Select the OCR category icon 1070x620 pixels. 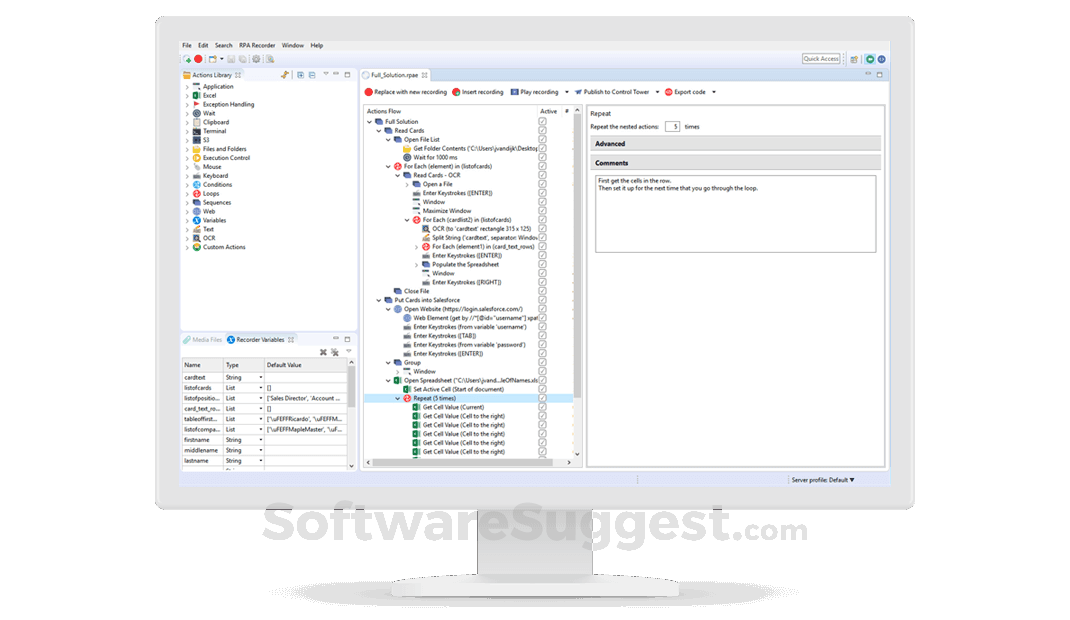point(197,238)
